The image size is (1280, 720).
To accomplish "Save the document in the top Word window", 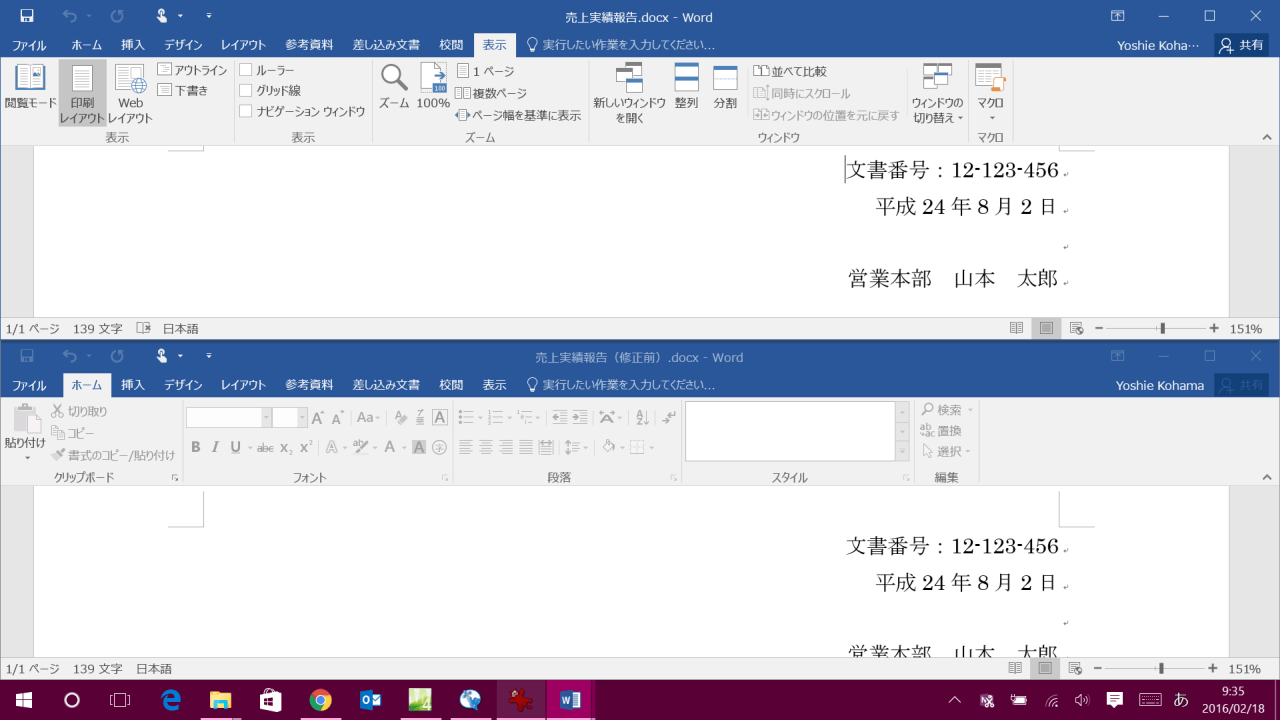I will (x=27, y=16).
